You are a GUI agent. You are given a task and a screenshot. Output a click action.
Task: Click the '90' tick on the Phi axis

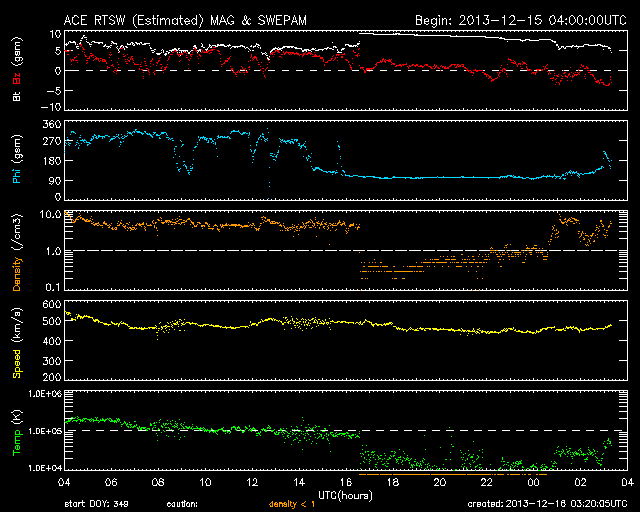pyautogui.click(x=55, y=180)
